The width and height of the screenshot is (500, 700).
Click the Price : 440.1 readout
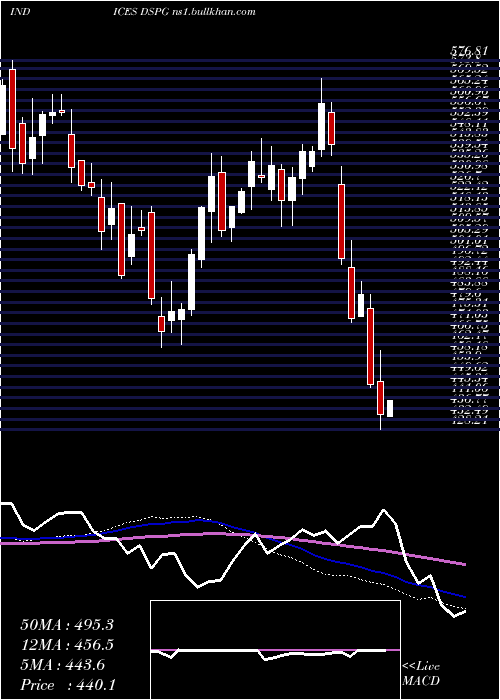pyautogui.click(x=67, y=685)
